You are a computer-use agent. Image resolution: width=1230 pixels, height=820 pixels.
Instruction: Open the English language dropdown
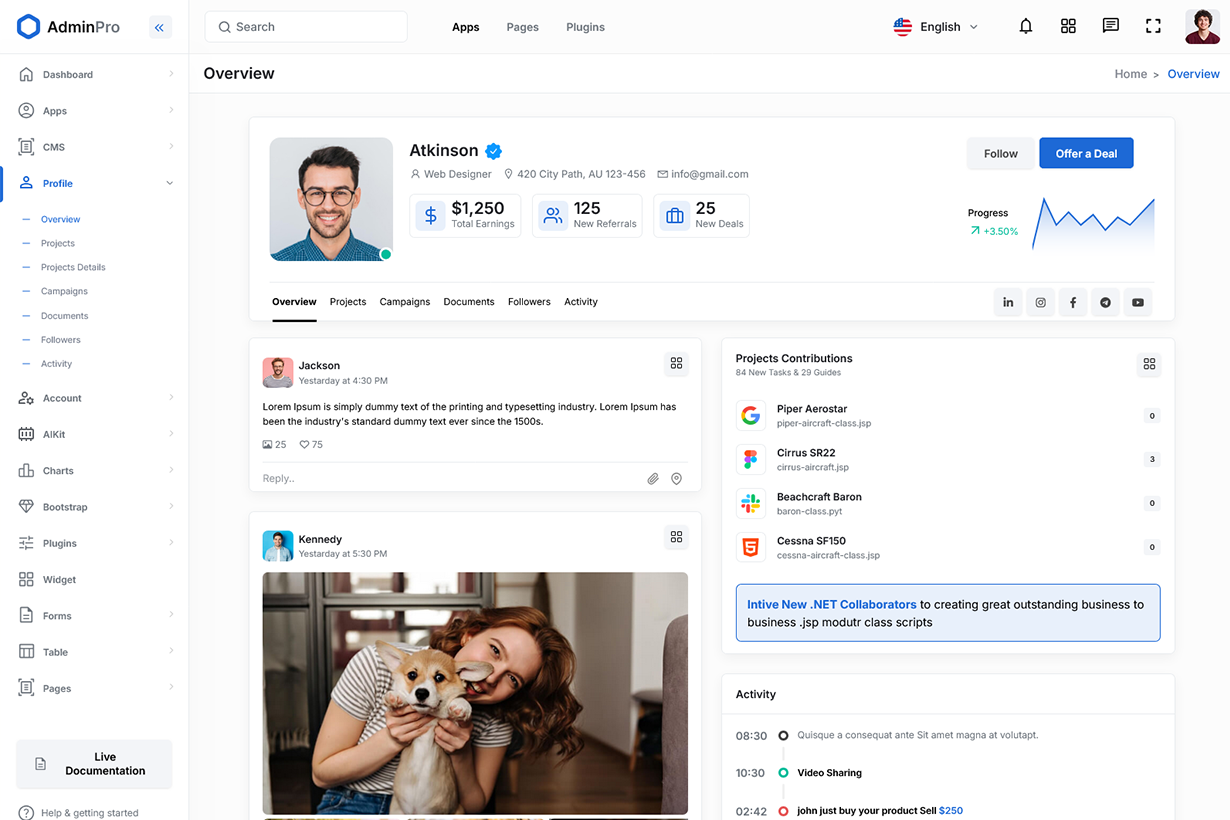pyautogui.click(x=936, y=27)
